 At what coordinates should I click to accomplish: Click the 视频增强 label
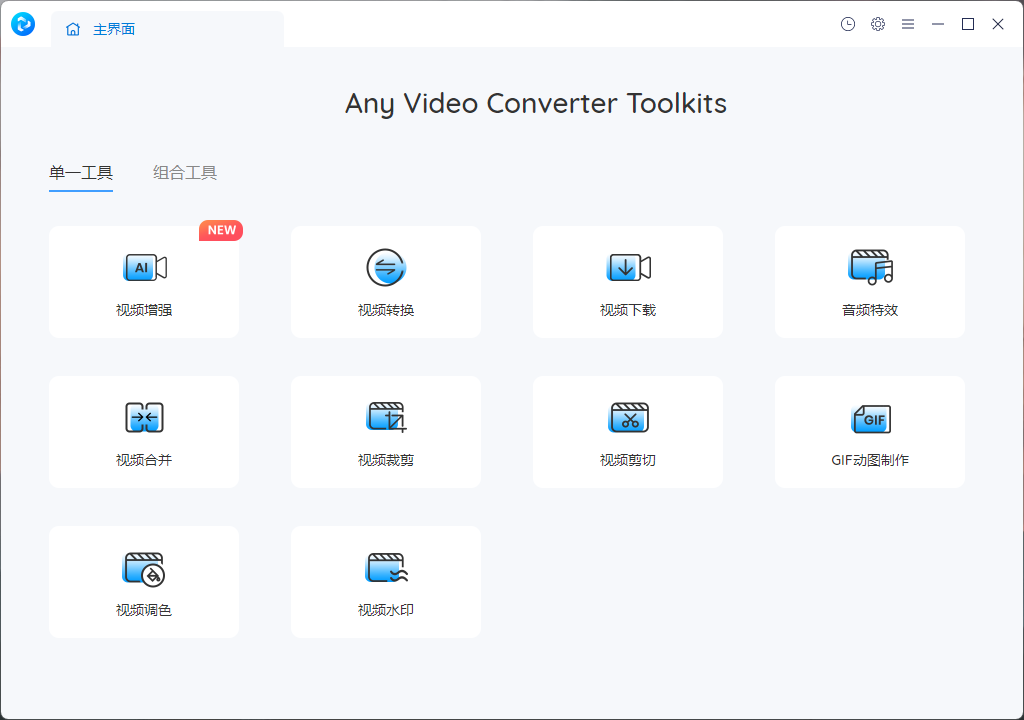point(144,310)
